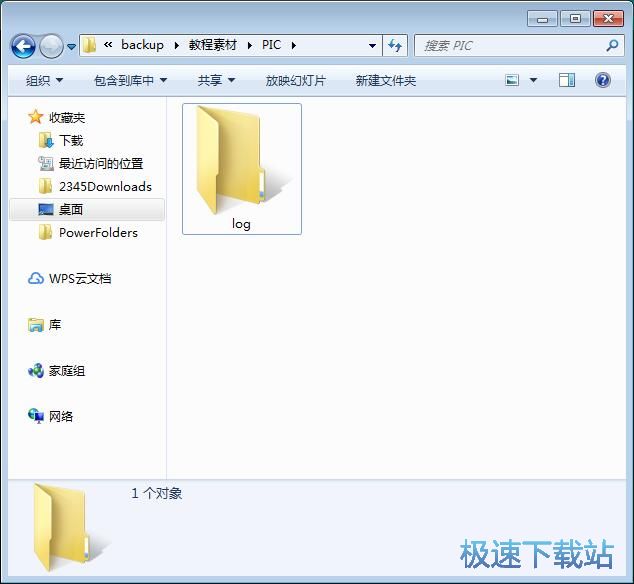Create folder with 新建文件夹
This screenshot has height=584, width=634.
click(x=386, y=80)
